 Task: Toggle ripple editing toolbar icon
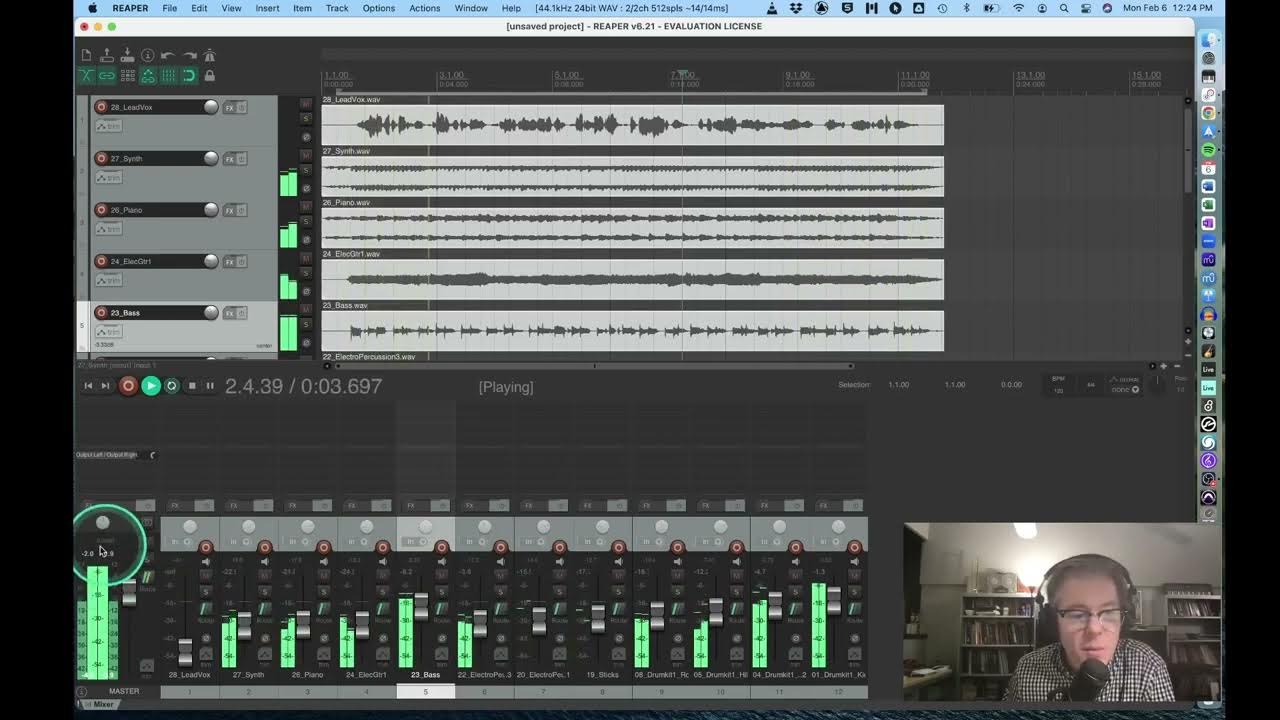[128, 75]
